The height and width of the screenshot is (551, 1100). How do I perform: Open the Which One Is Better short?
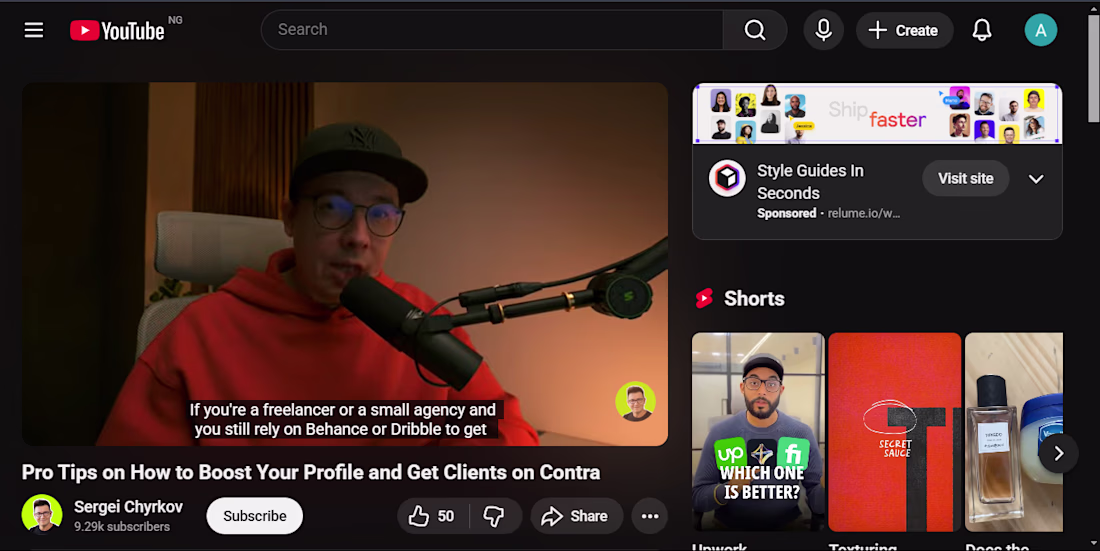click(x=758, y=432)
